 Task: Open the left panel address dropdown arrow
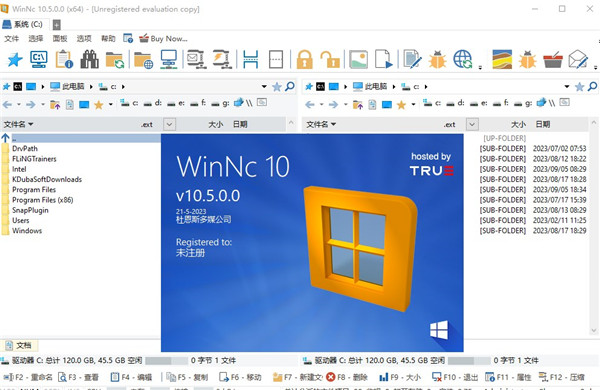264,86
